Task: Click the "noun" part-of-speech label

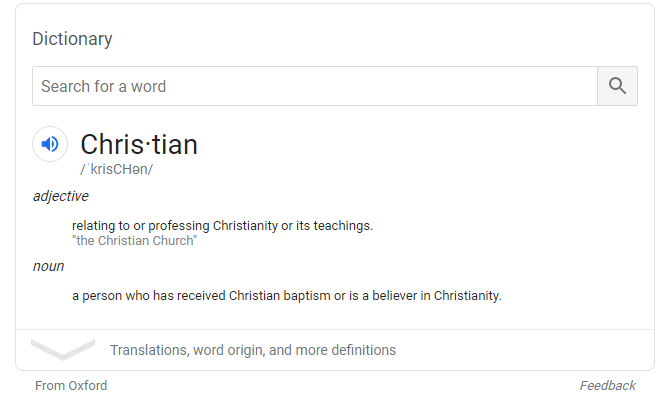Action: (x=48, y=266)
